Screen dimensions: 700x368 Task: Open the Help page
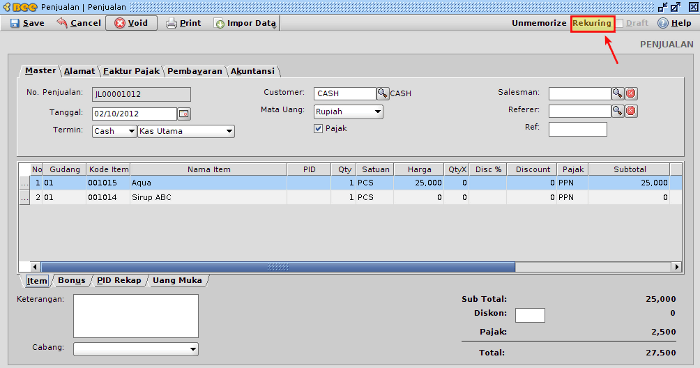(675, 23)
